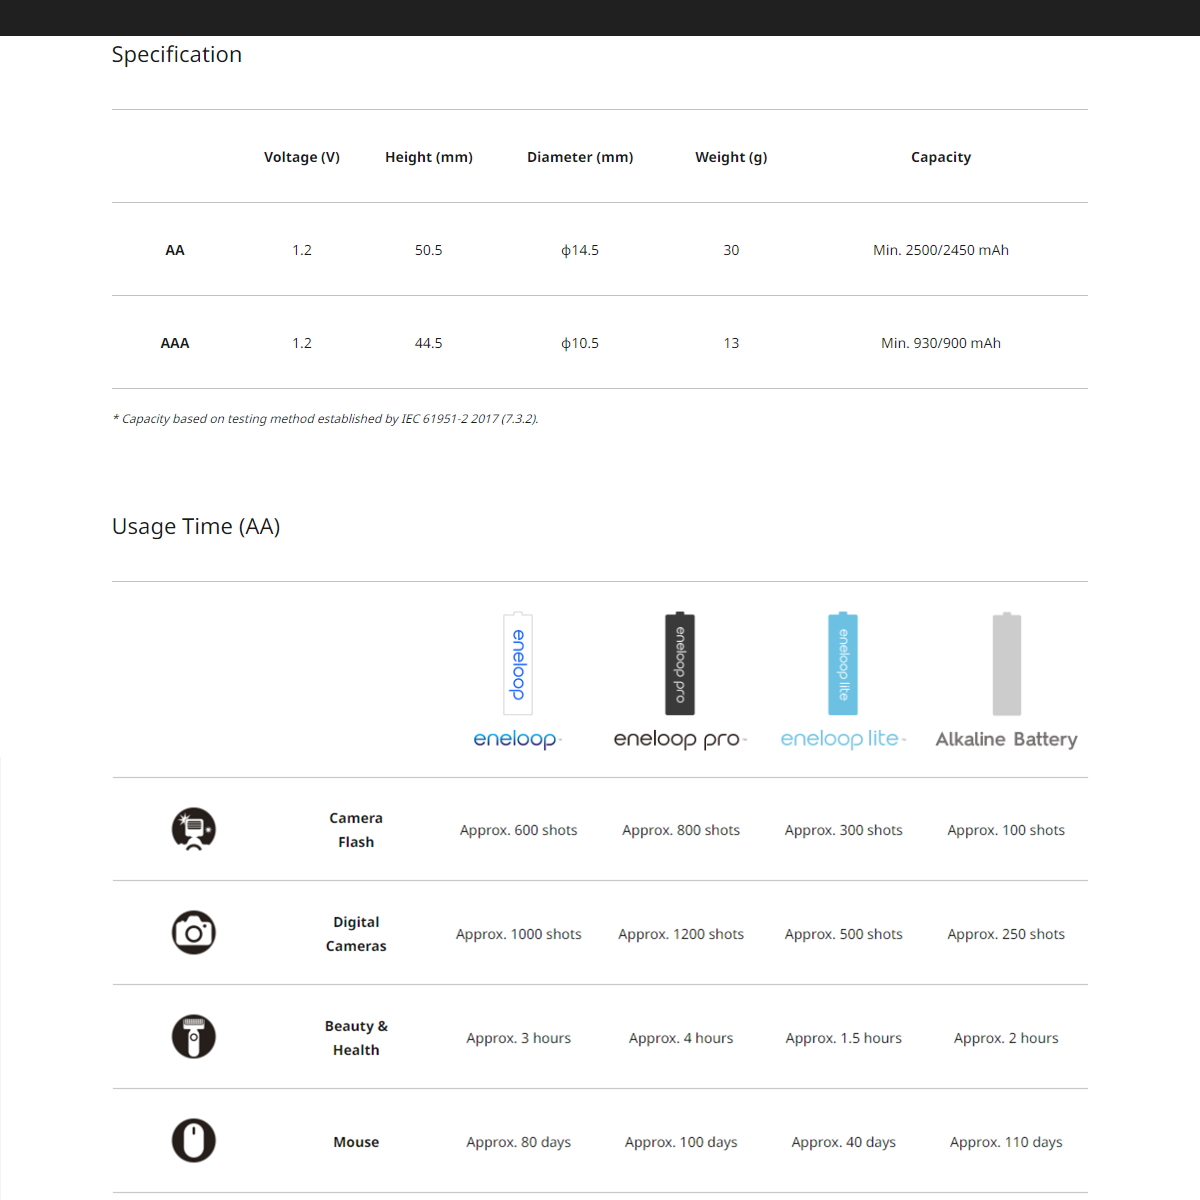Viewport: 1200px width, 1200px height.
Task: Click the ϕ14.5 diameter value
Action: point(580,250)
